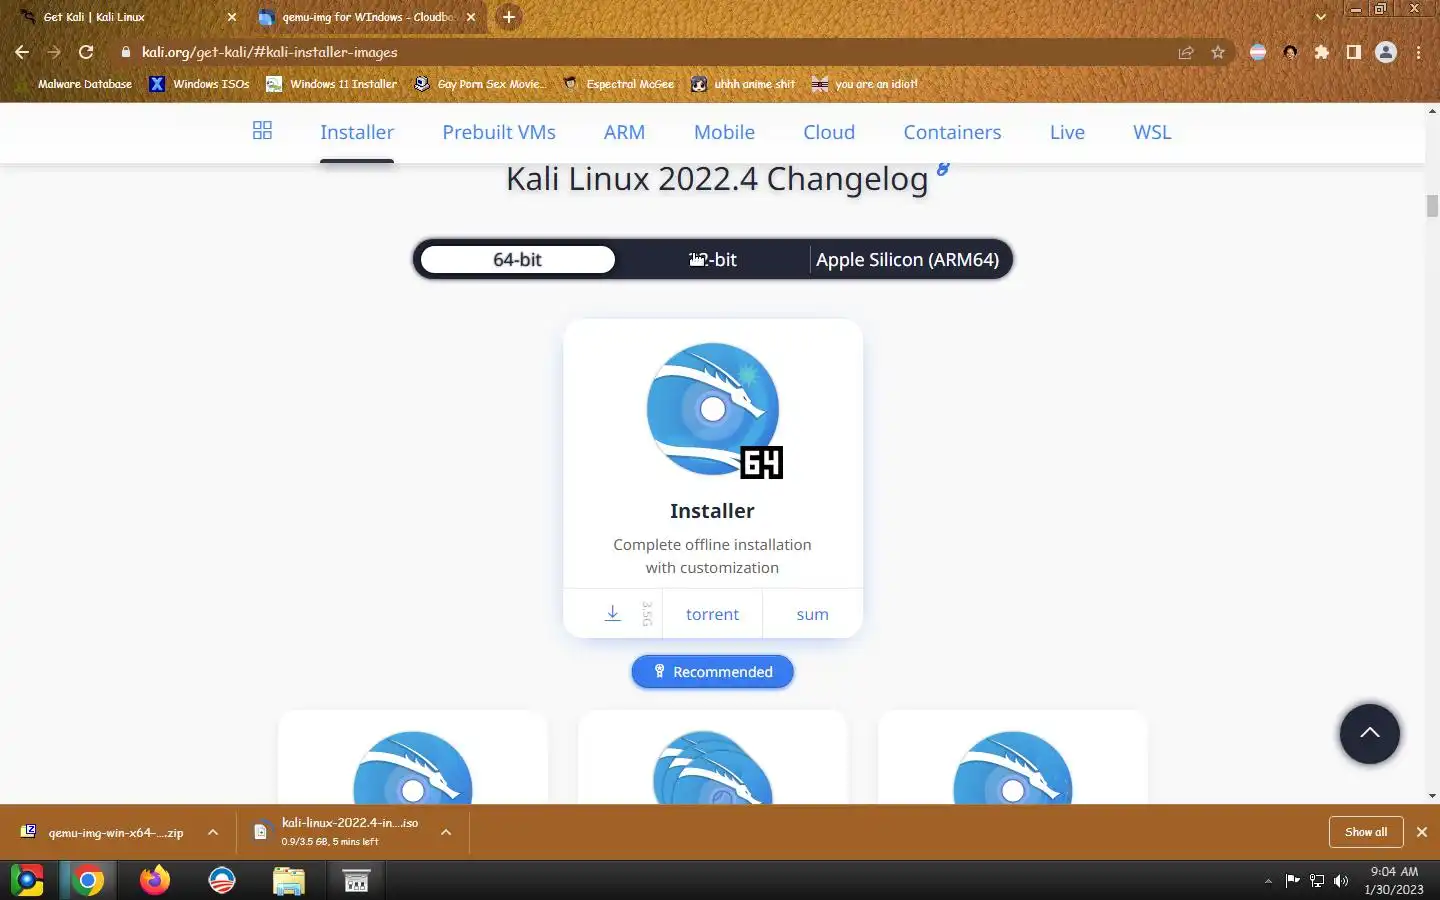Open the Containers tab
Screen dimensions: 1440x900
click(x=952, y=132)
